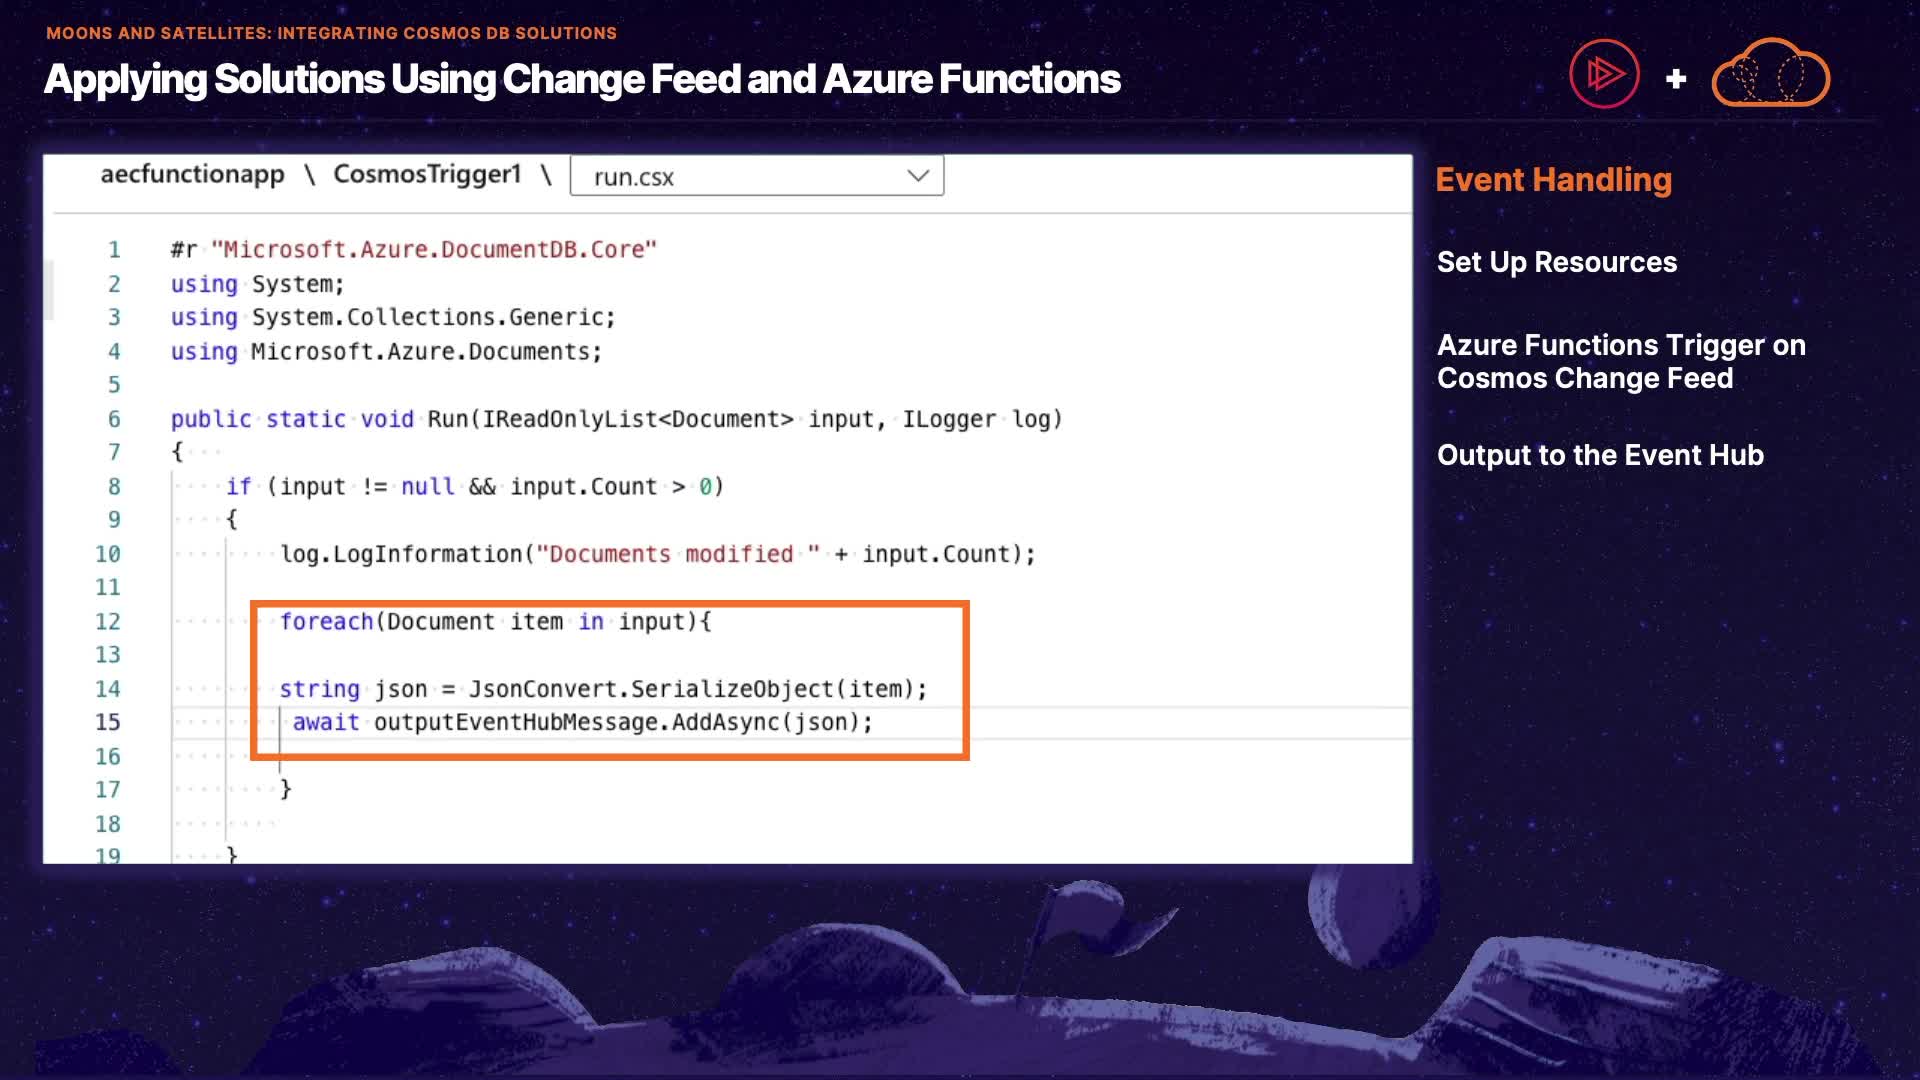This screenshot has height=1080, width=1920.
Task: Click the flag on the moon illustration
Action: pos(1051,922)
